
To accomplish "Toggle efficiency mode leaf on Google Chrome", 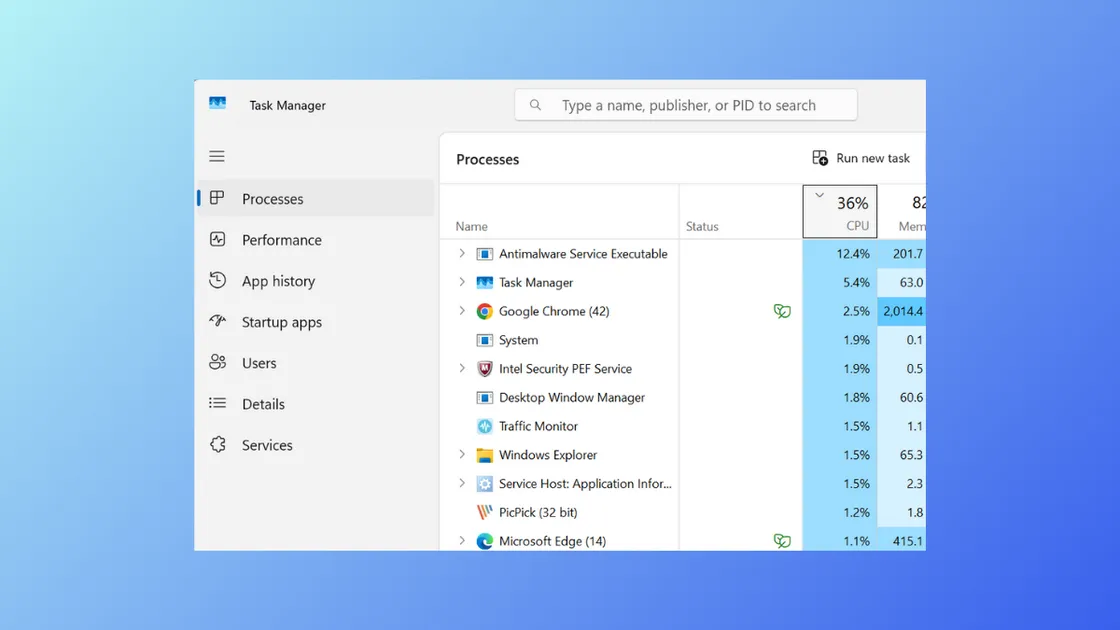I will pos(782,311).
